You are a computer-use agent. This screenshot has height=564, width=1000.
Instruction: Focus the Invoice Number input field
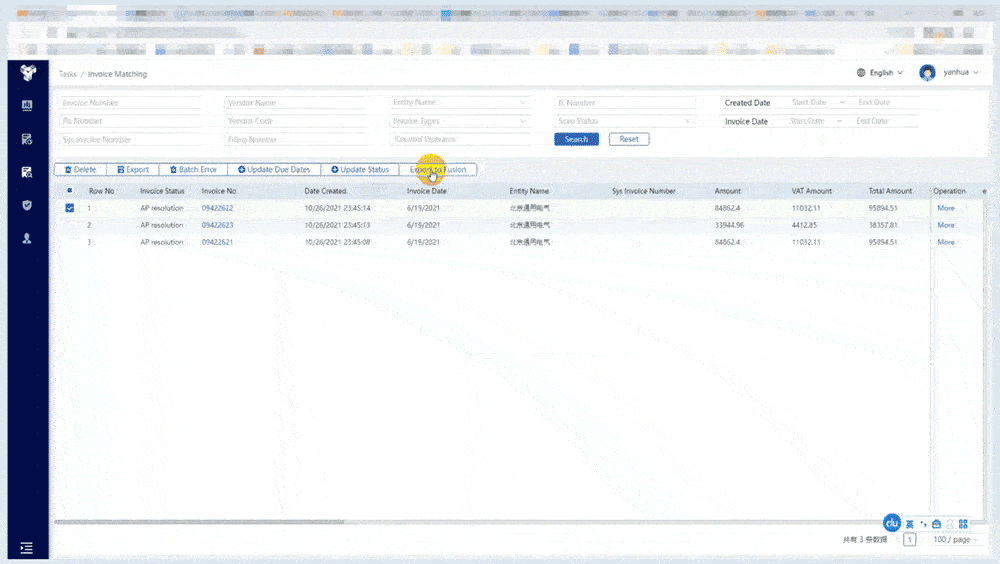click(x=130, y=102)
